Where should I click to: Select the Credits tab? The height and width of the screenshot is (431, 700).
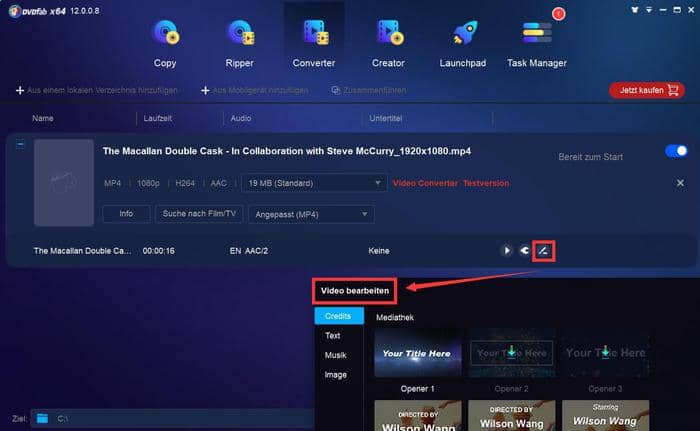(339, 316)
